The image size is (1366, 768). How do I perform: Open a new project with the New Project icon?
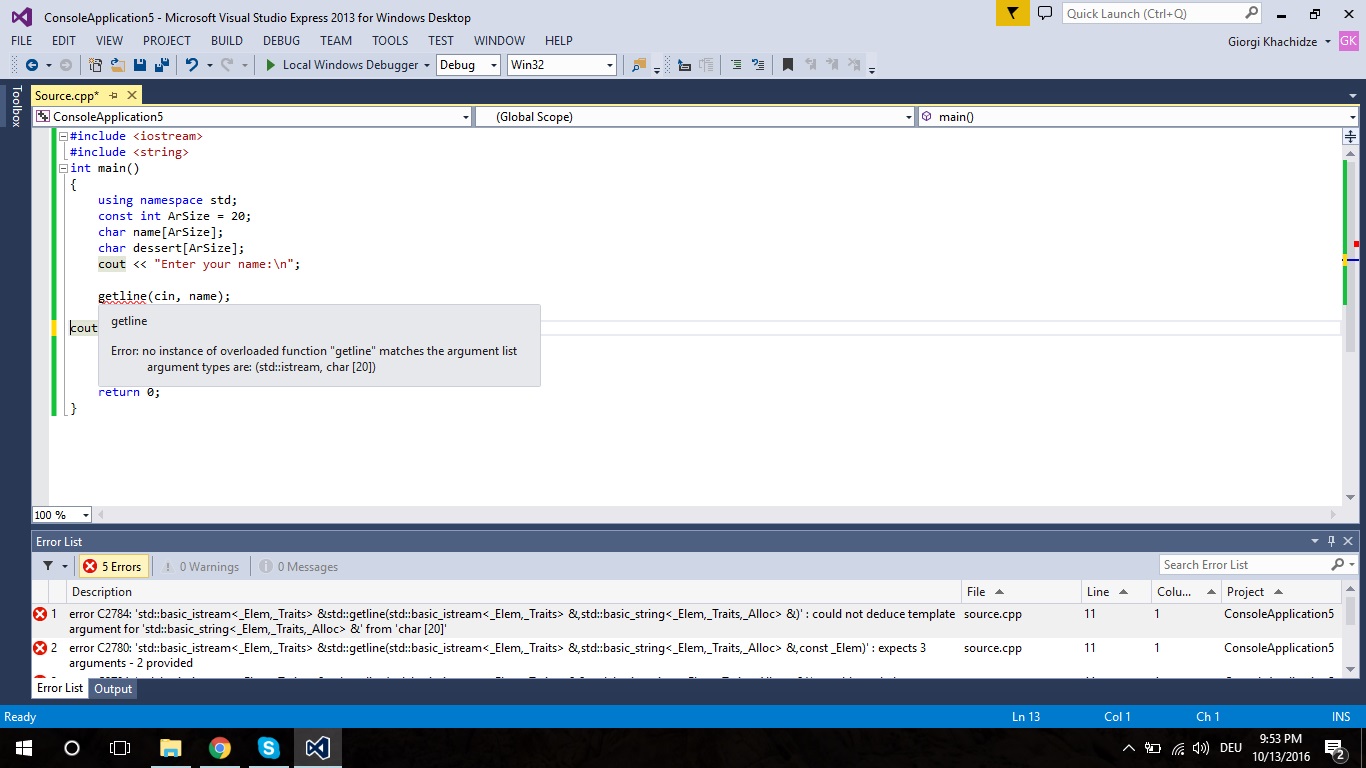[95, 65]
